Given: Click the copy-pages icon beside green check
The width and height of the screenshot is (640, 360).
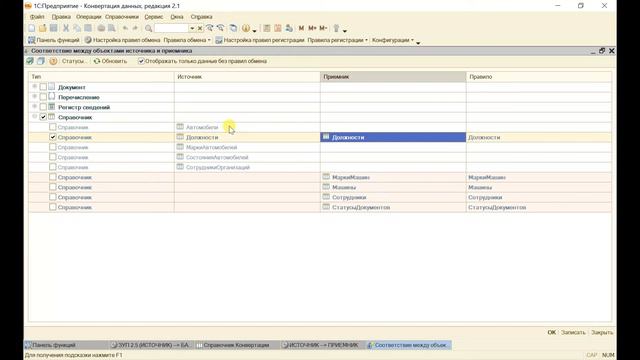Looking at the screenshot, I should point(41,61).
